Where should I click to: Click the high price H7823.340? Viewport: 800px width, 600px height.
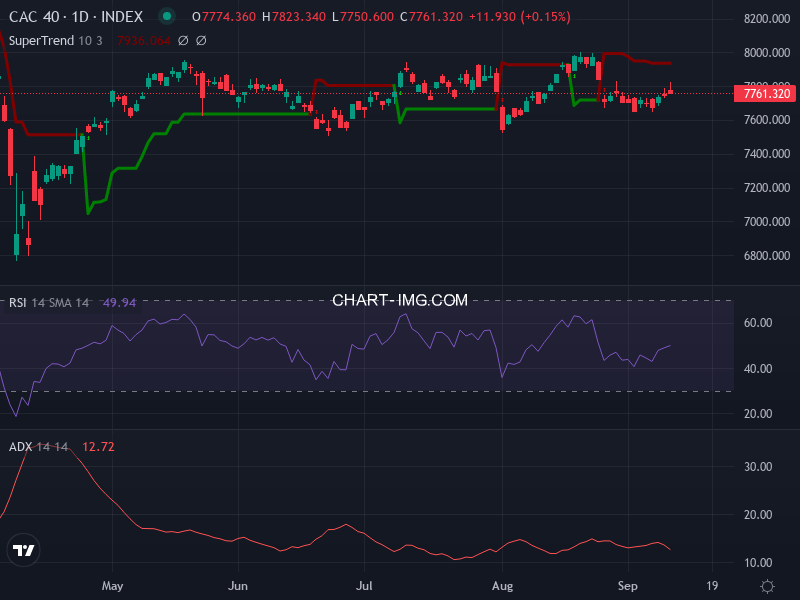point(294,17)
